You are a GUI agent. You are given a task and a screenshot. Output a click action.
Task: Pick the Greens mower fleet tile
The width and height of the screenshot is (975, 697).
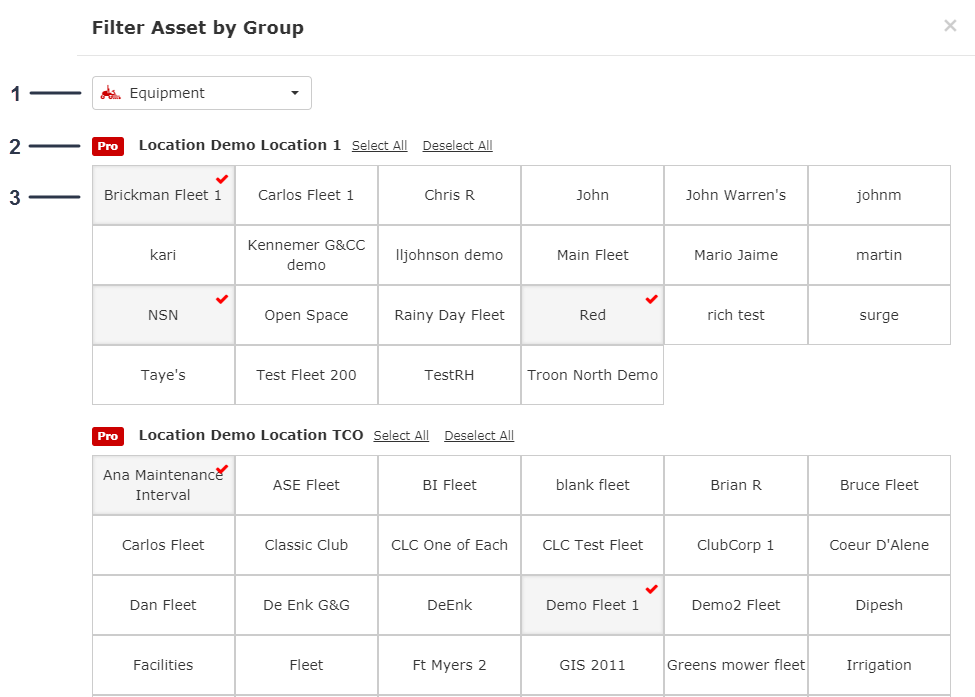(x=736, y=665)
